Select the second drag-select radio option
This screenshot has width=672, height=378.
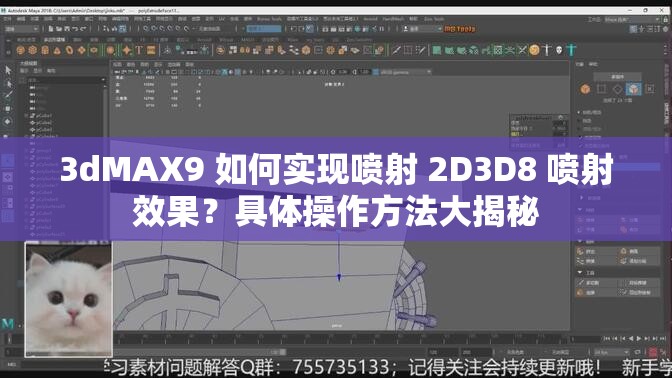(579, 121)
